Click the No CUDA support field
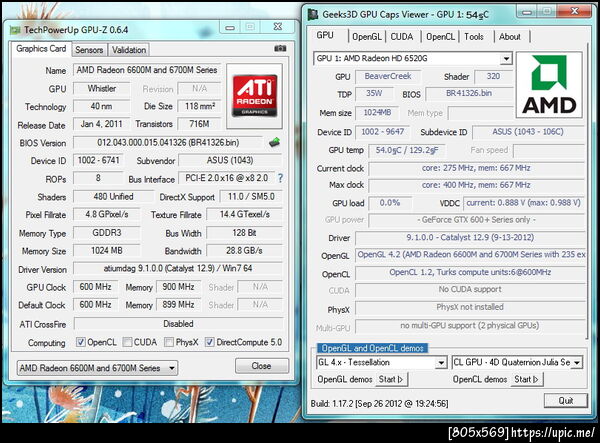600x443 pixels. [x=470, y=290]
